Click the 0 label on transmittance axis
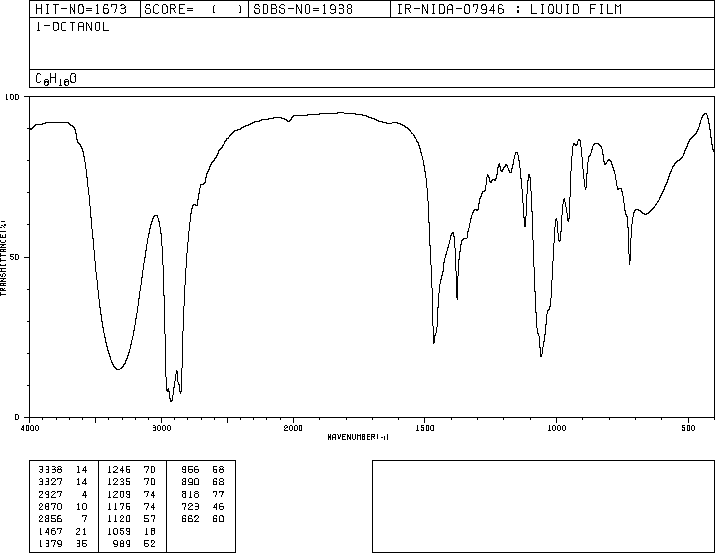This screenshot has height=553, width=715. click(17, 417)
